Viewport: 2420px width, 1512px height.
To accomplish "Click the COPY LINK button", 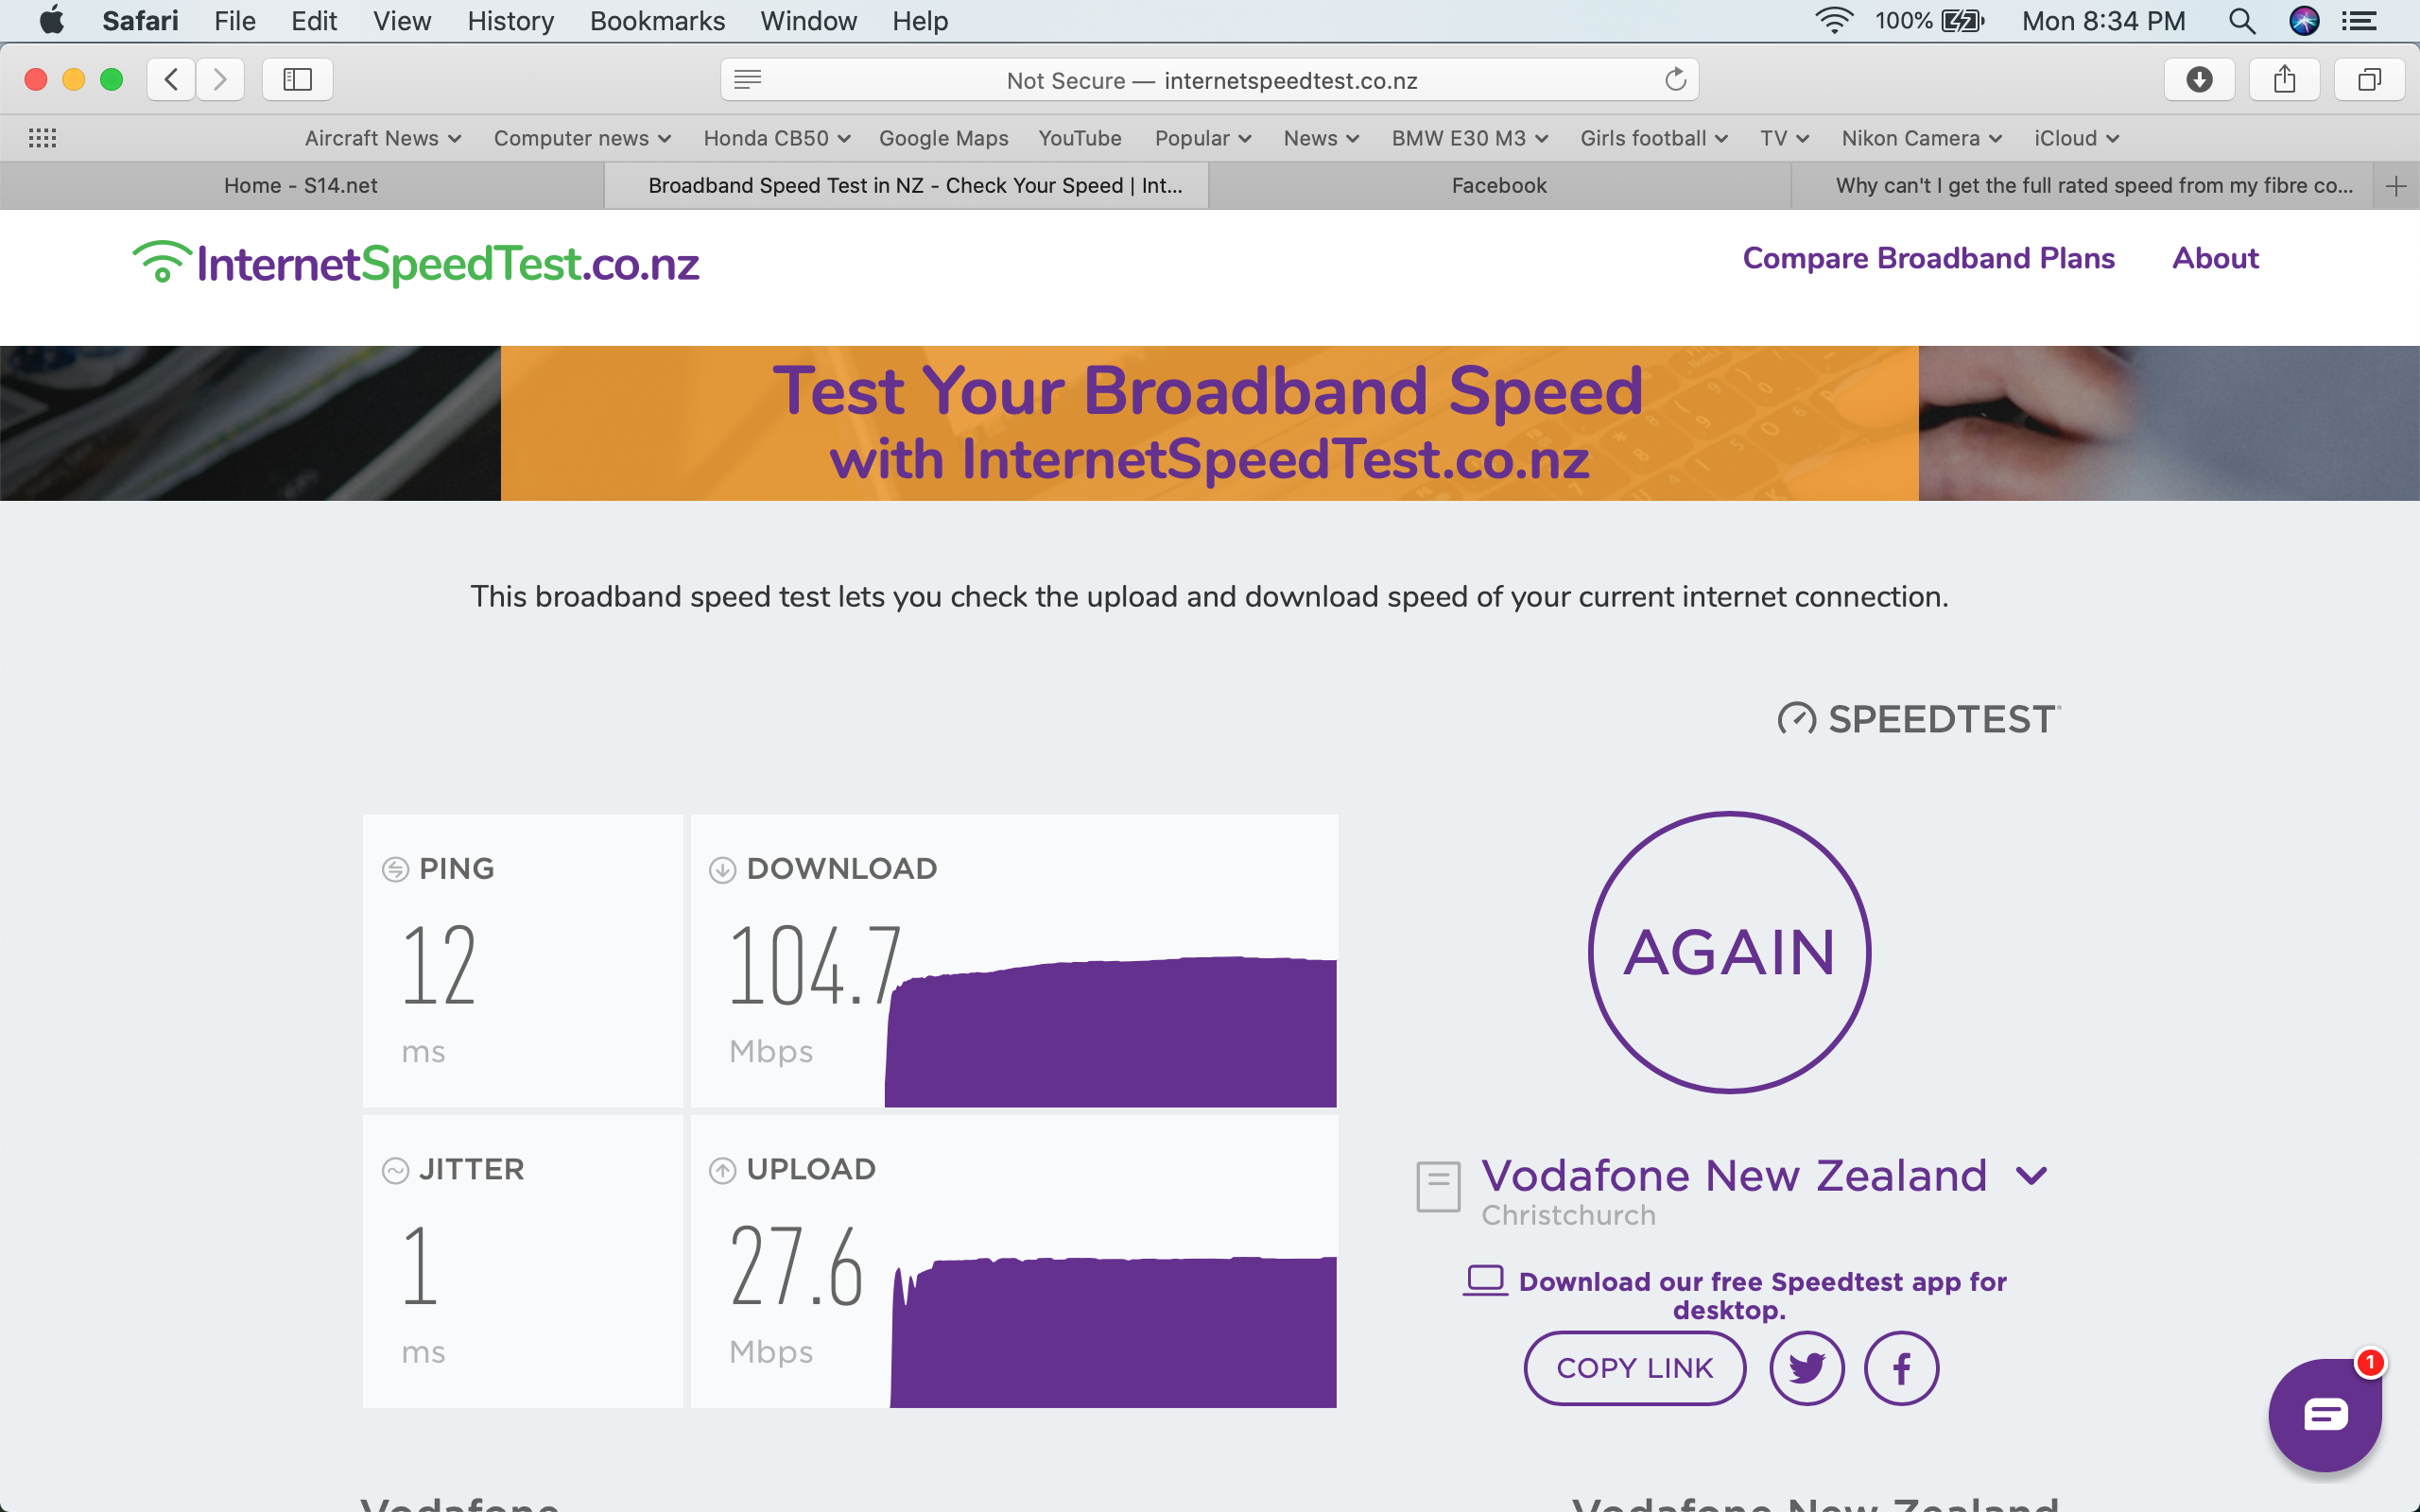I will coord(1634,1368).
